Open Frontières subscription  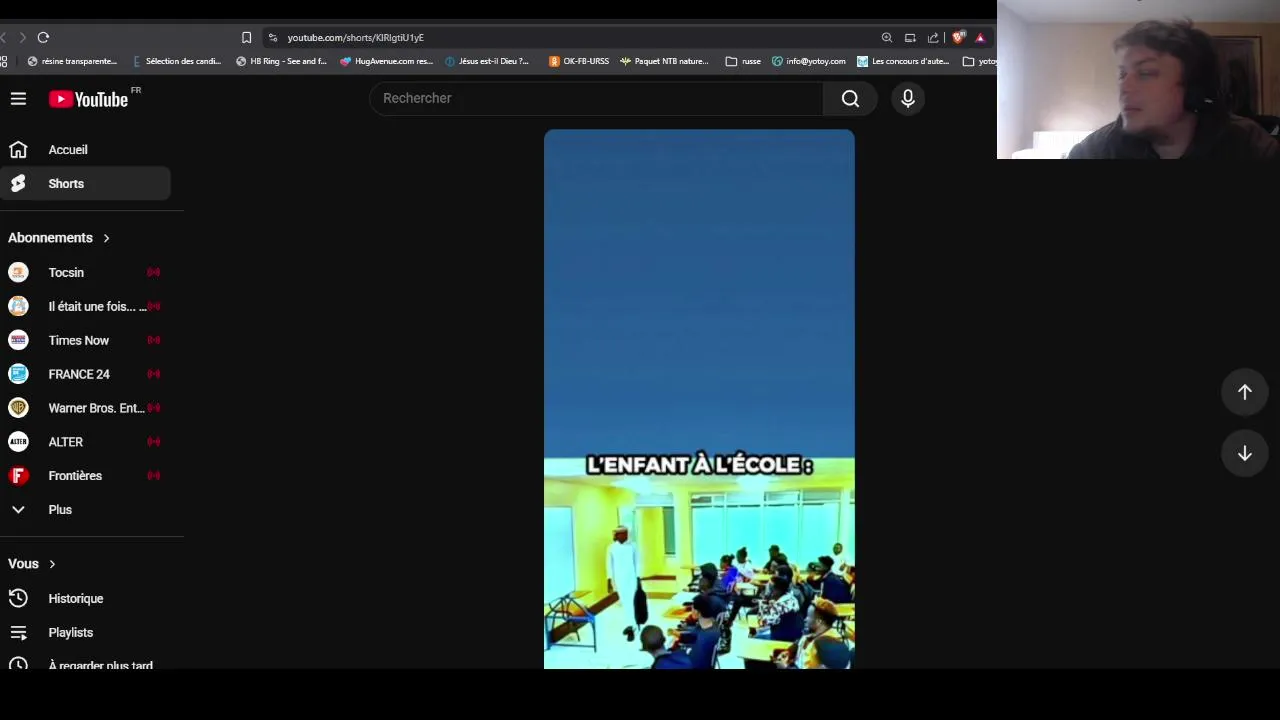[x=85, y=476]
